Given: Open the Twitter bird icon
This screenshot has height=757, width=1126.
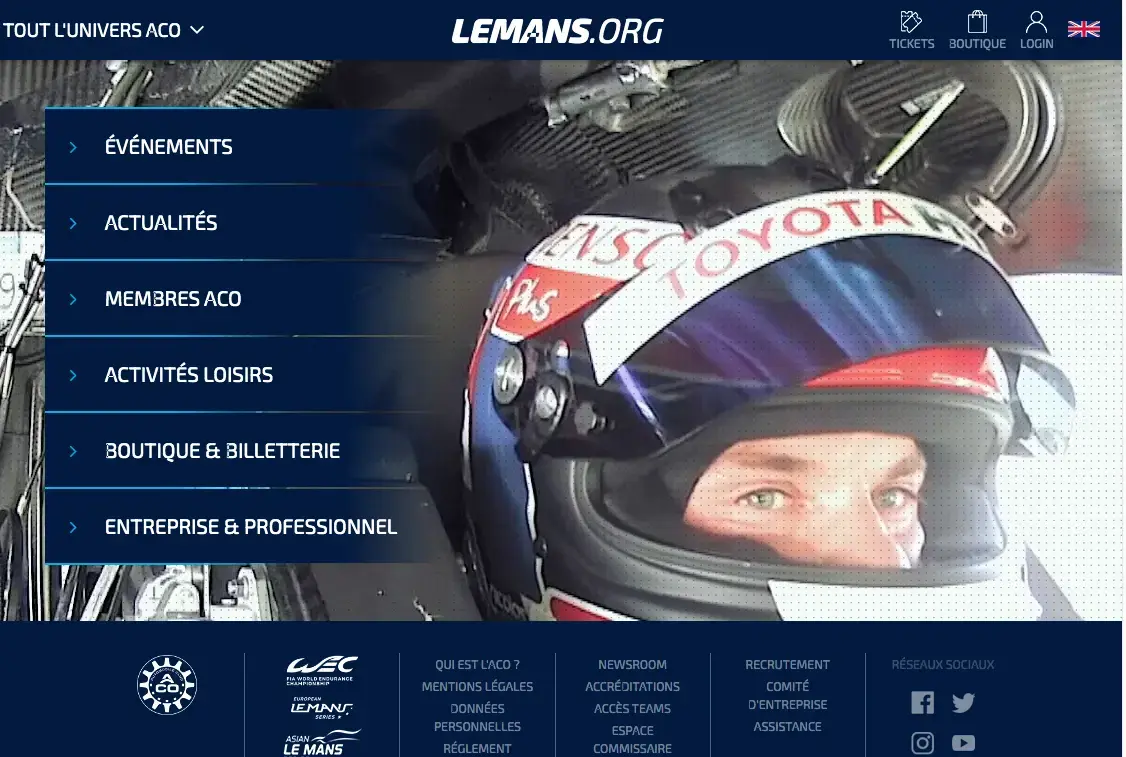Looking at the screenshot, I should click(x=963, y=702).
